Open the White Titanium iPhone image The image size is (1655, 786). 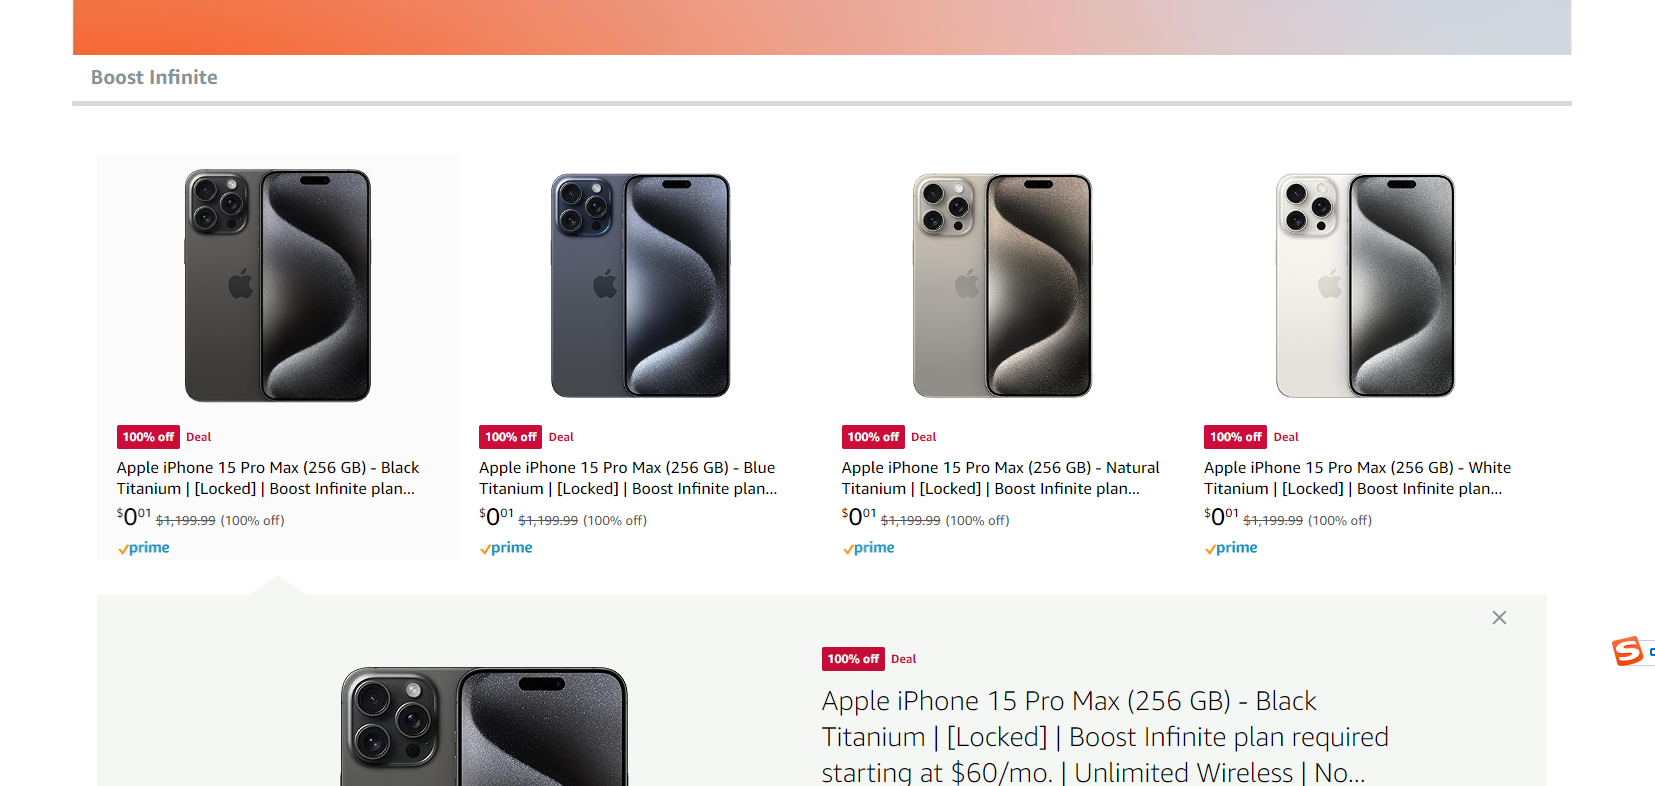[x=1365, y=286]
